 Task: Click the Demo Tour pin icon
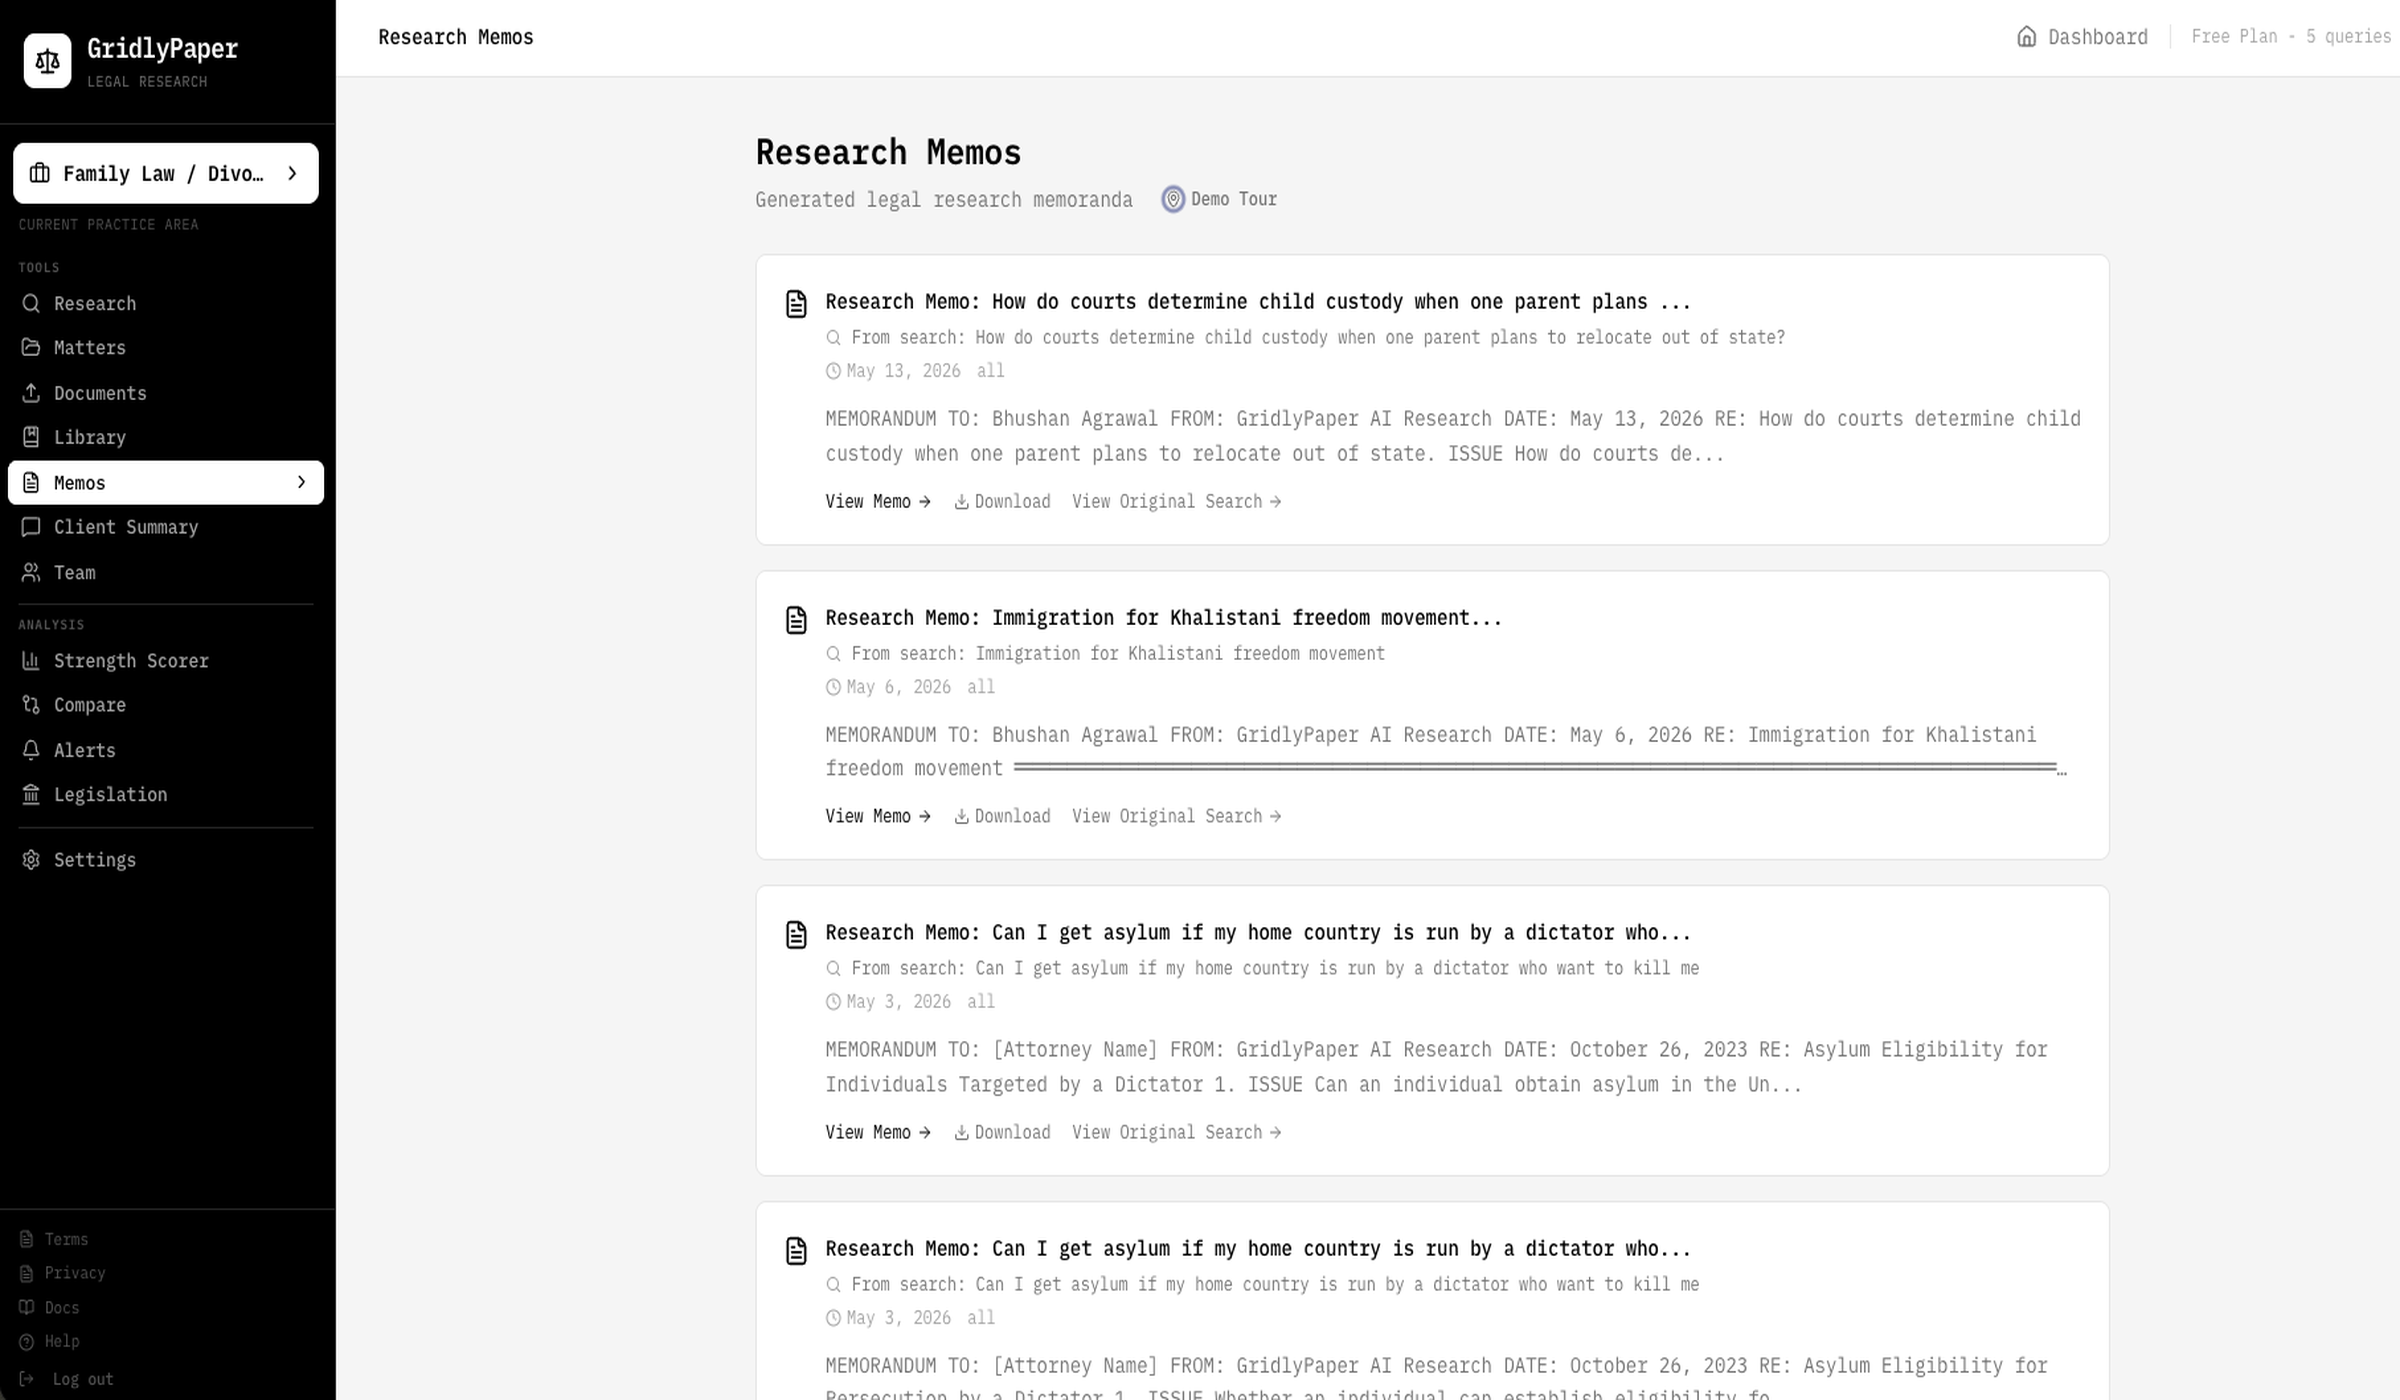(1173, 199)
